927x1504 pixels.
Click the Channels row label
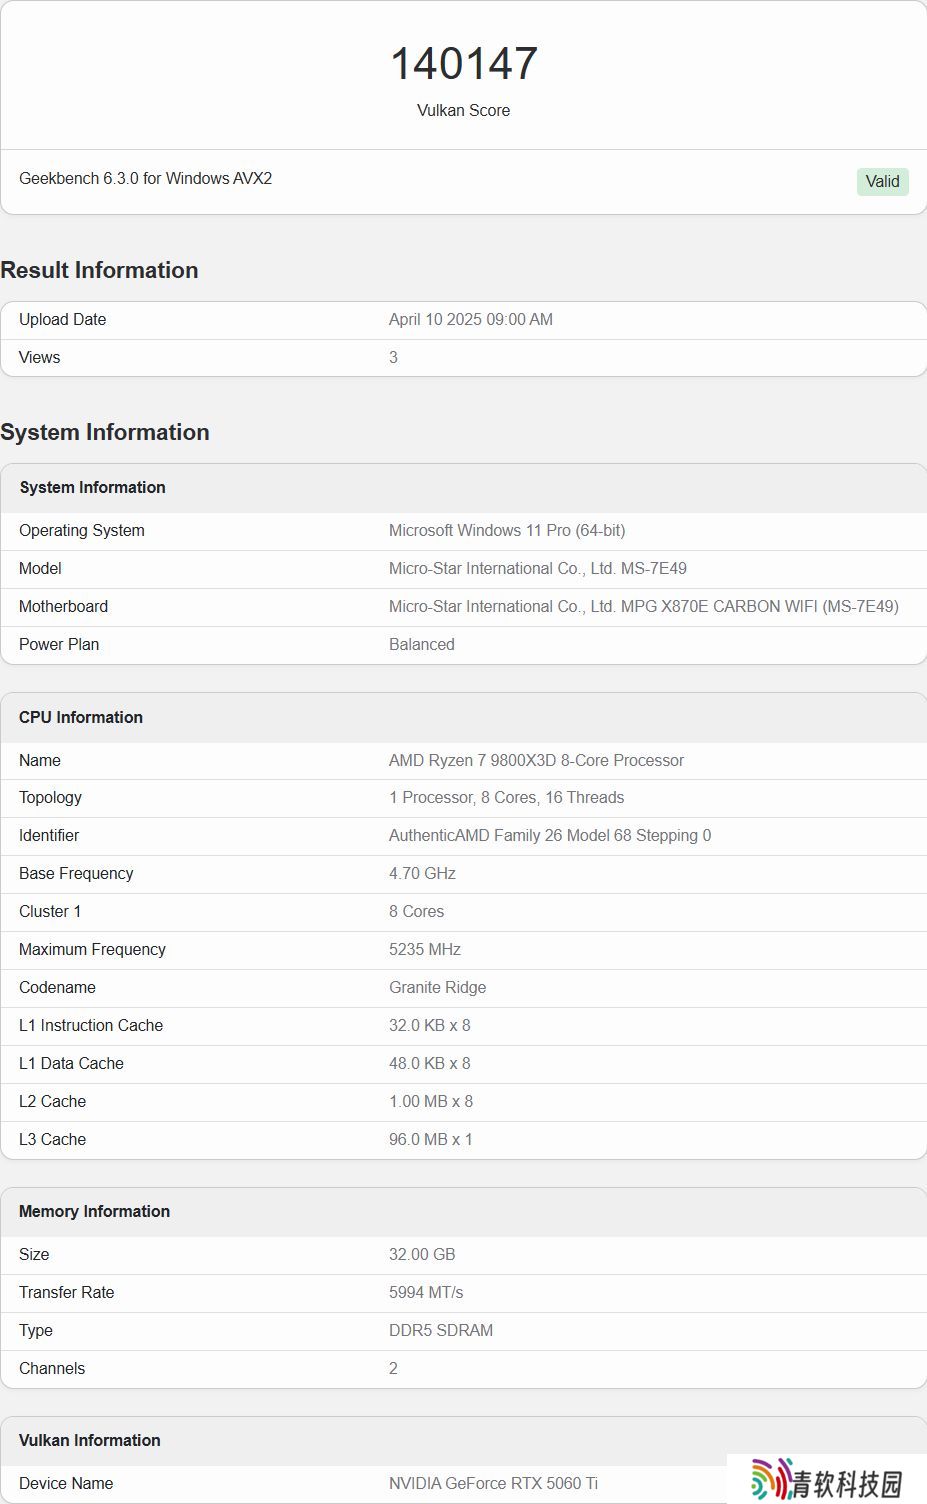(52, 1369)
